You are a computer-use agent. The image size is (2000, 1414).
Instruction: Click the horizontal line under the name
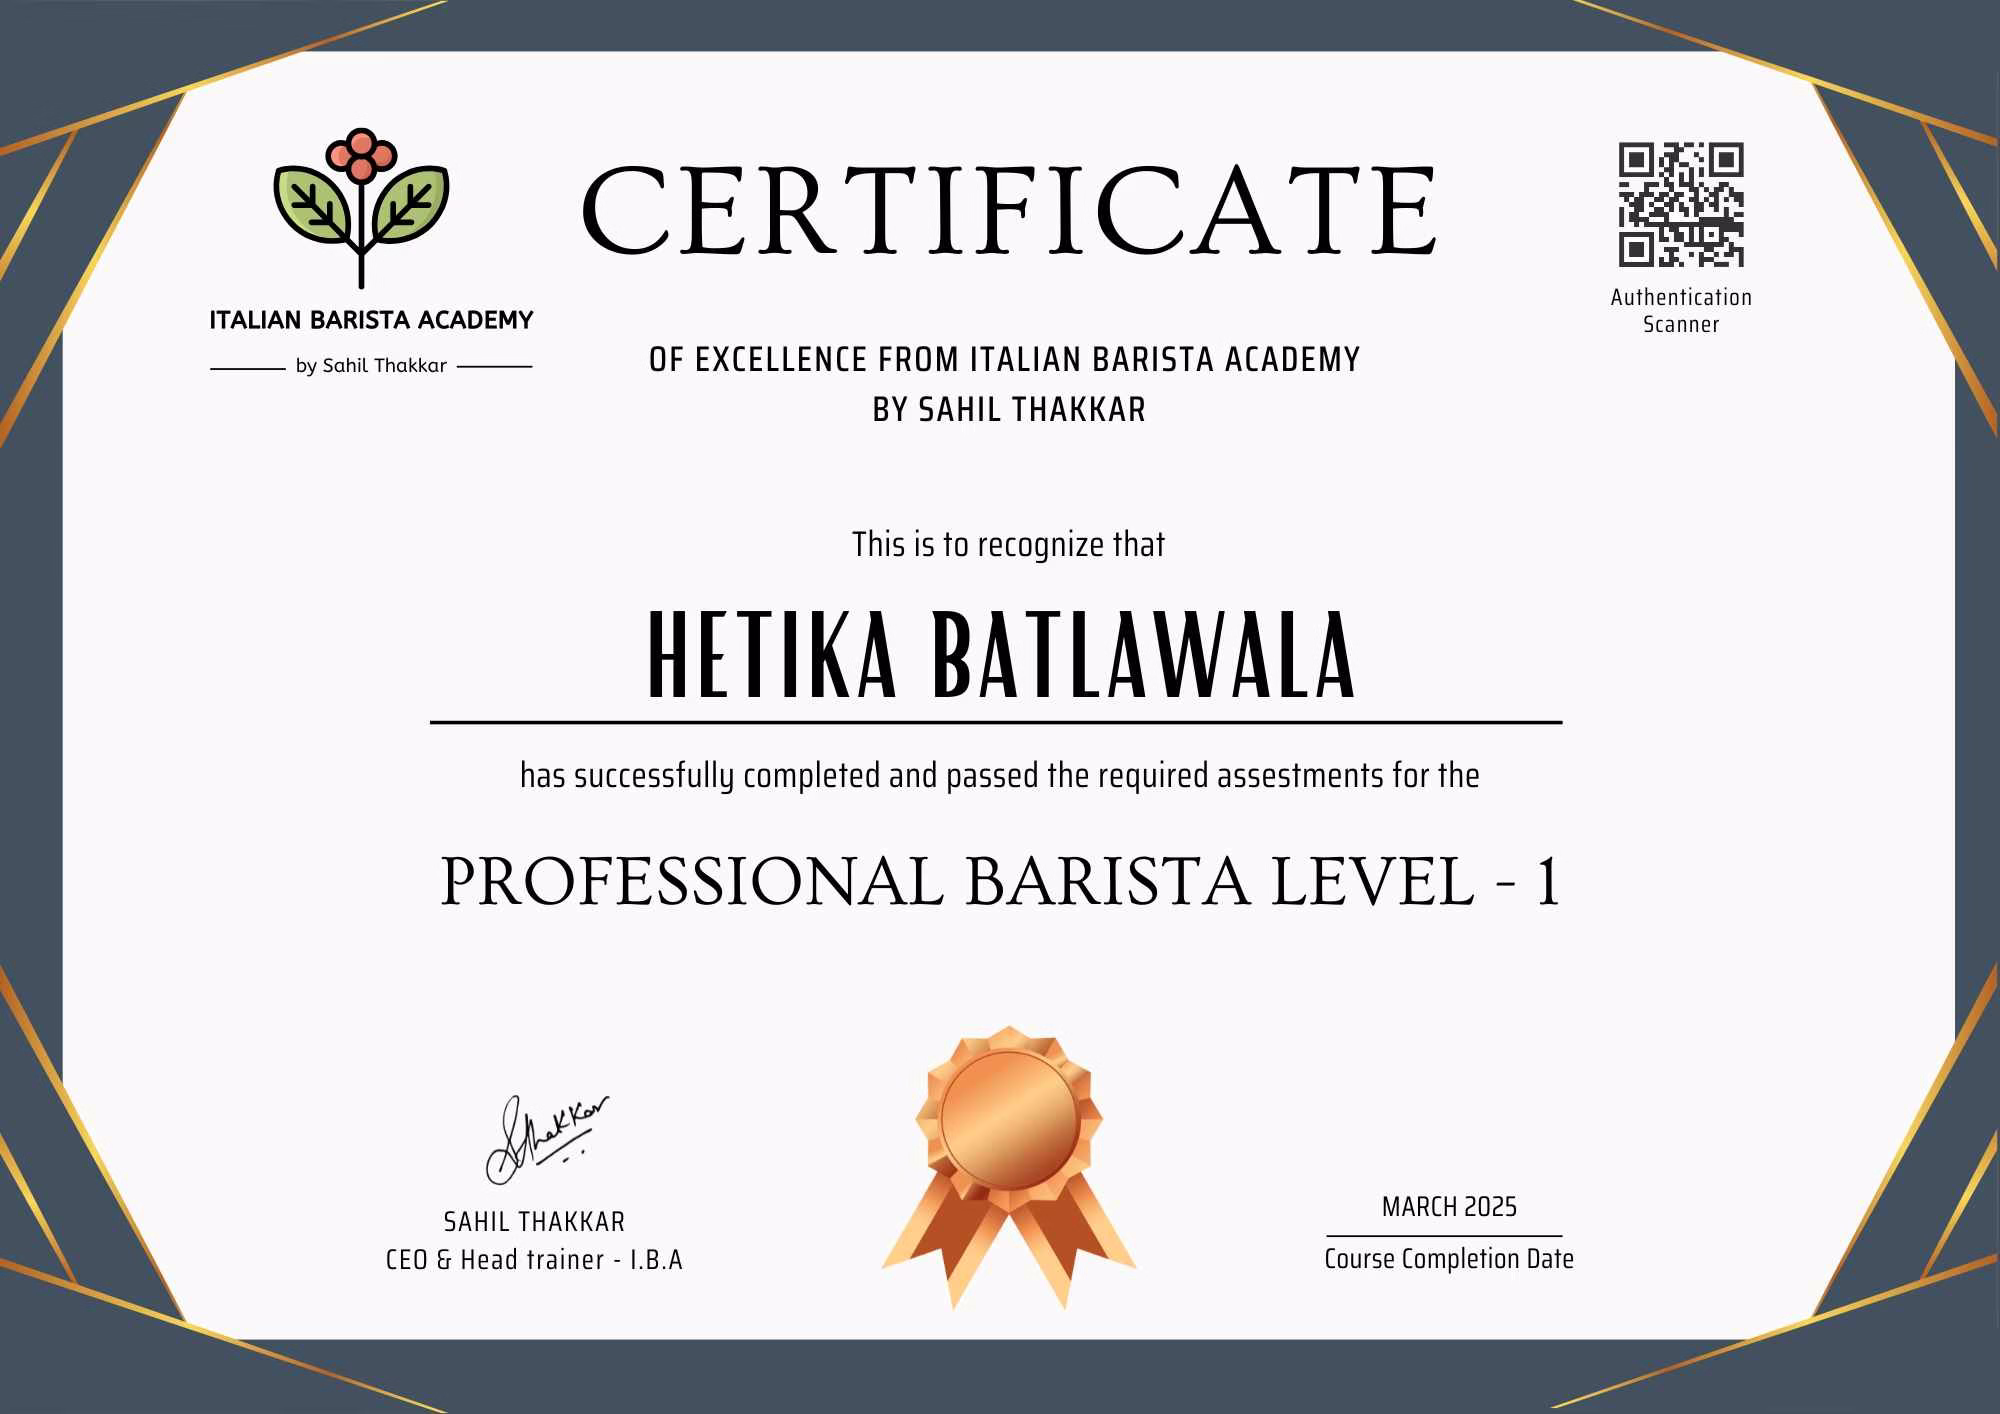(x=995, y=722)
